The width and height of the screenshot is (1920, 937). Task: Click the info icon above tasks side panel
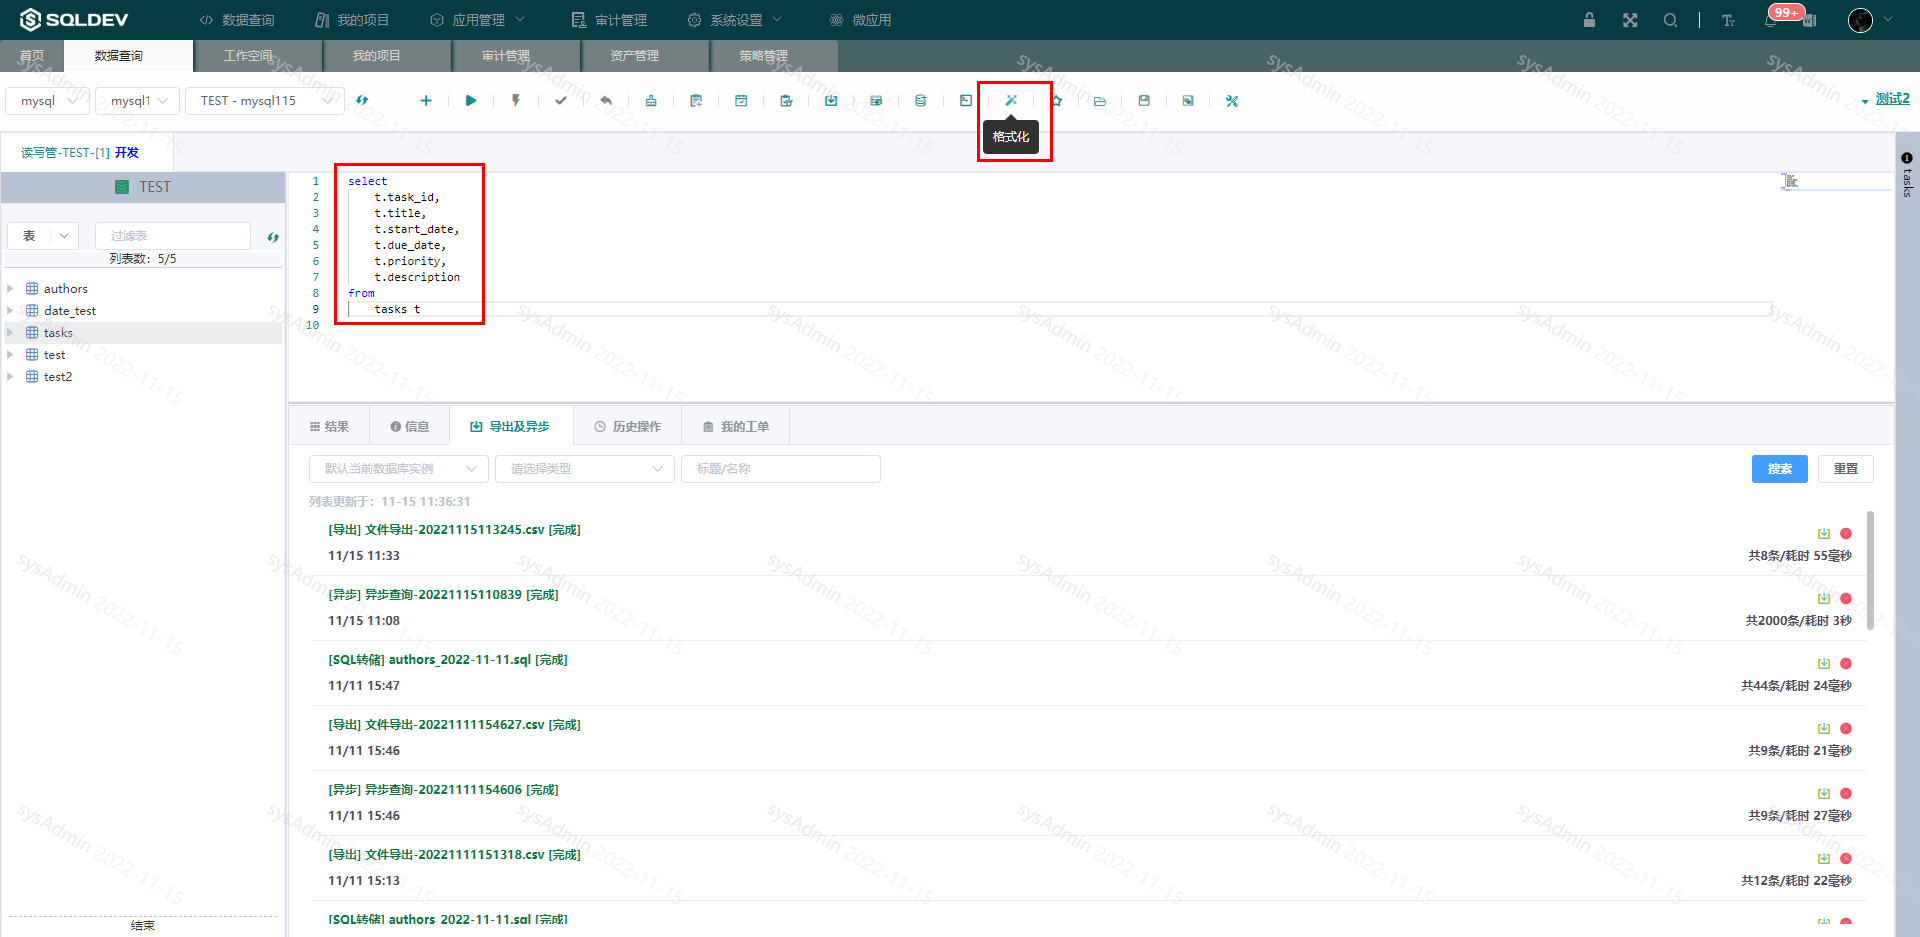pyautogui.click(x=1907, y=158)
